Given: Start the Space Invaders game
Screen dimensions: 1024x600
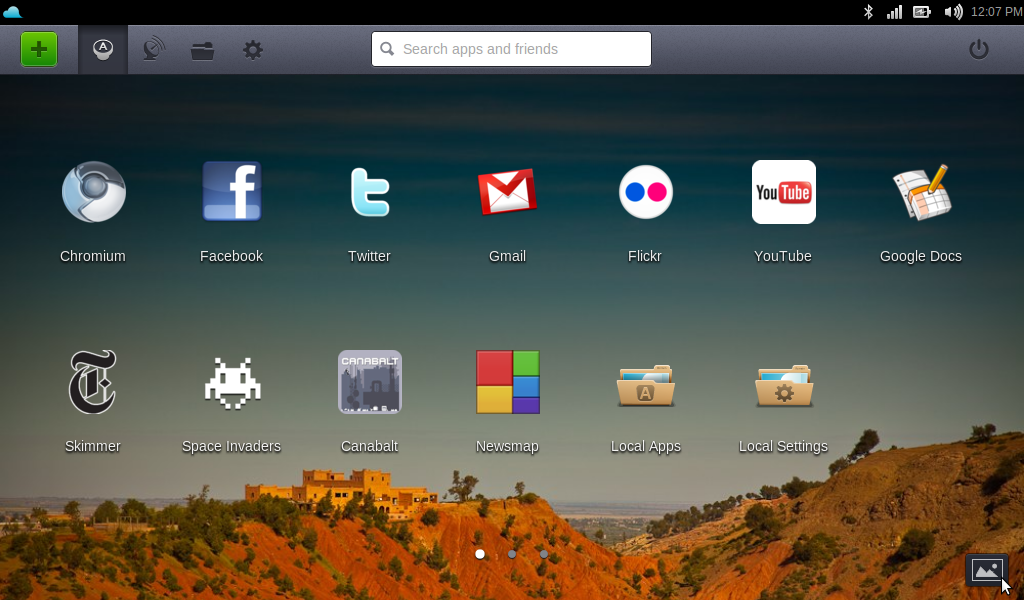Looking at the screenshot, I should [231, 382].
